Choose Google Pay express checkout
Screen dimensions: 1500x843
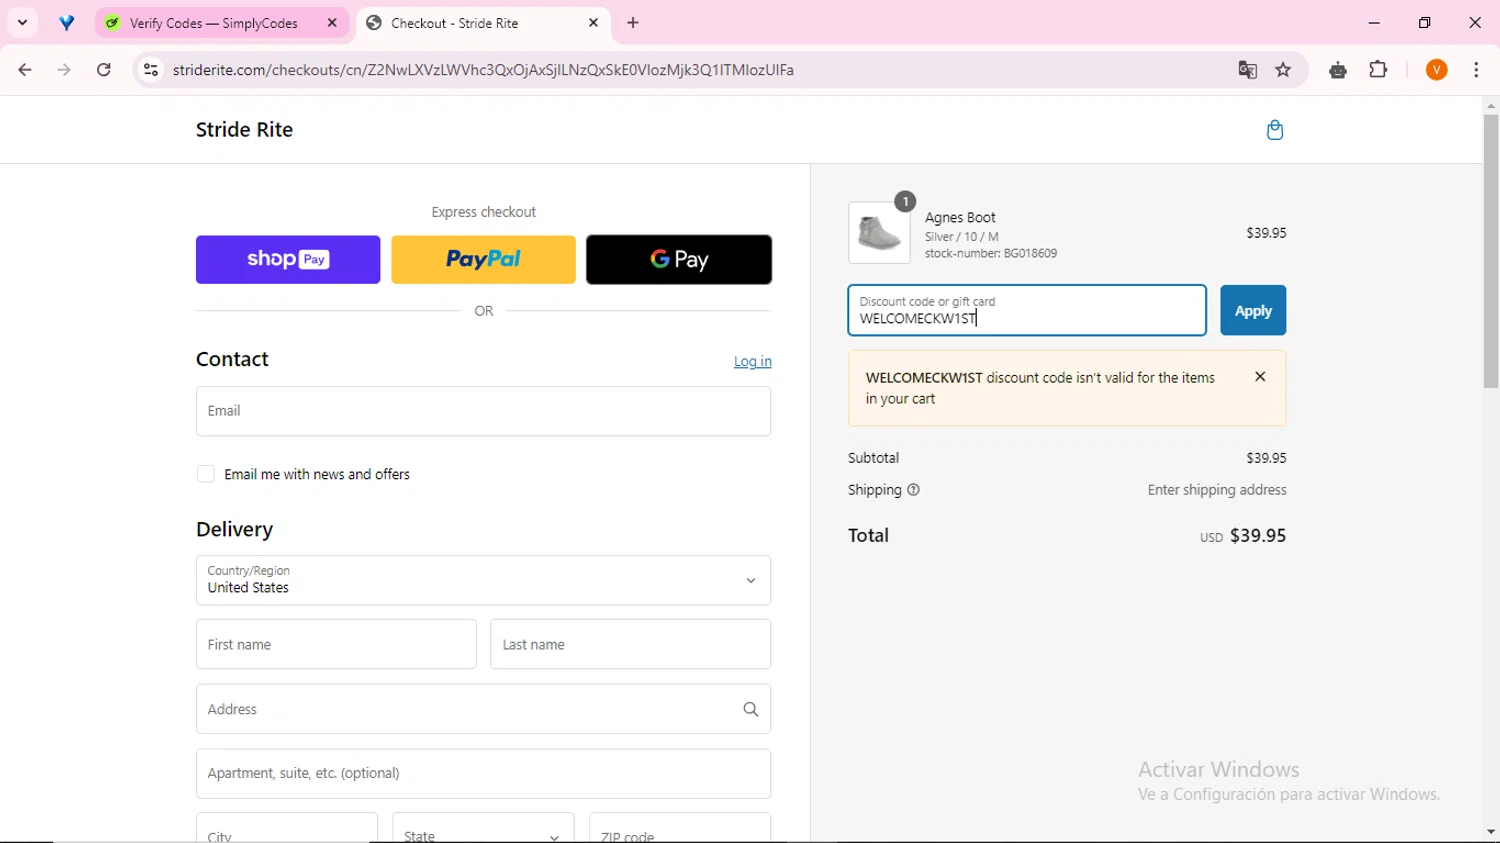pos(679,260)
